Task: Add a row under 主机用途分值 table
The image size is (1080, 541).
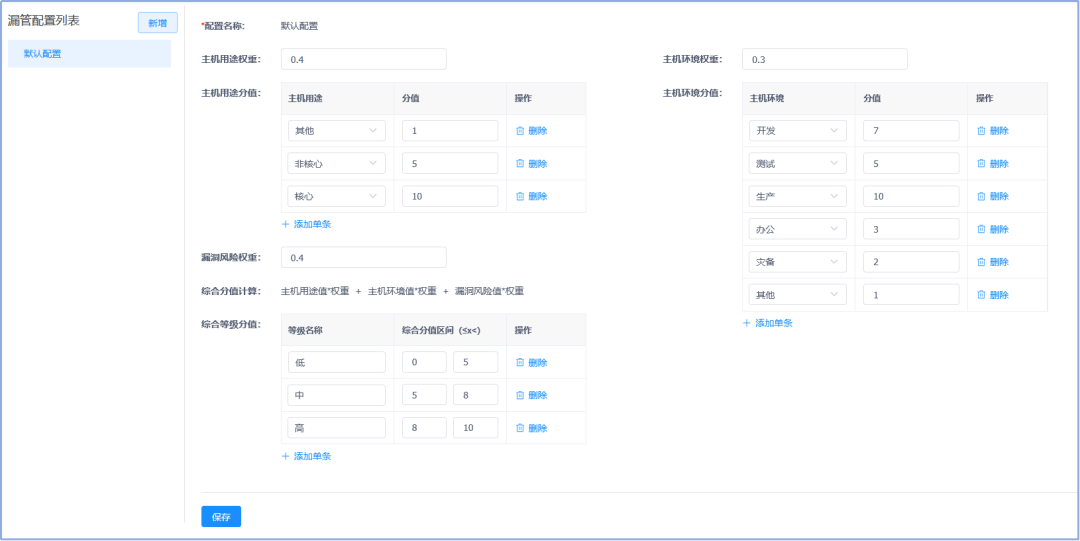Action: [307, 224]
